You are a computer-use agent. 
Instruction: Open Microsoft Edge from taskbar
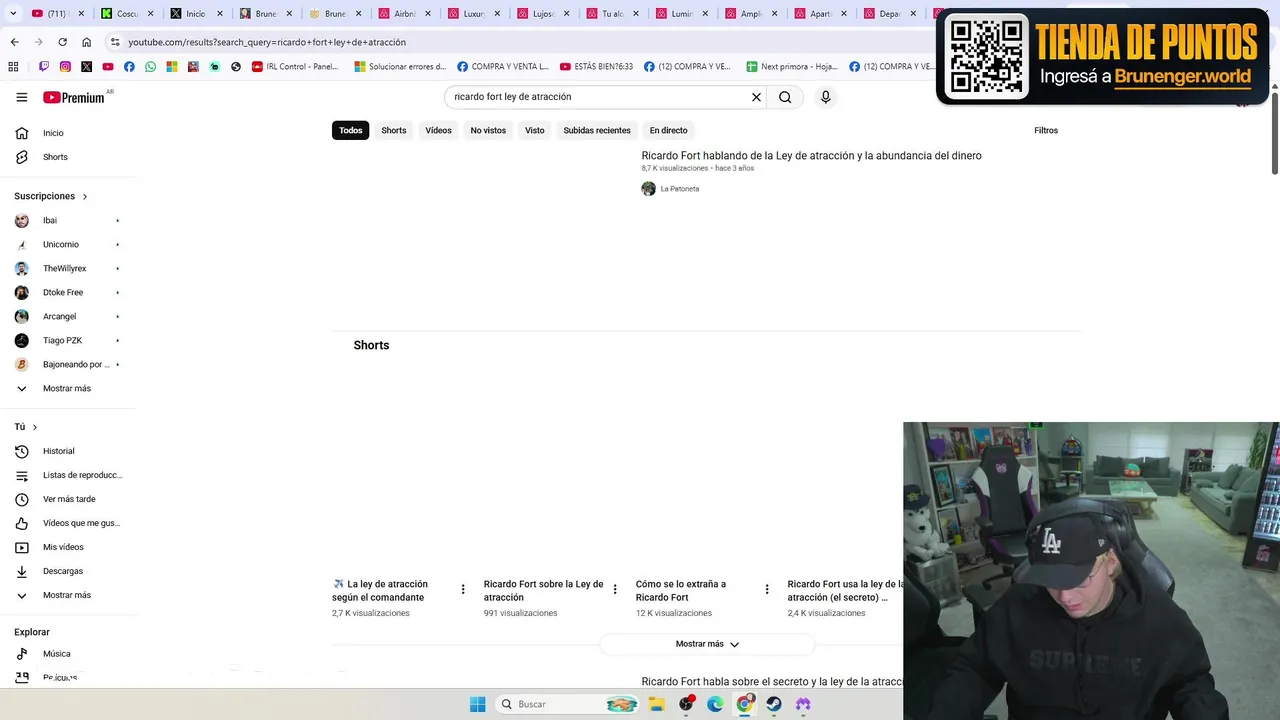click(715, 704)
